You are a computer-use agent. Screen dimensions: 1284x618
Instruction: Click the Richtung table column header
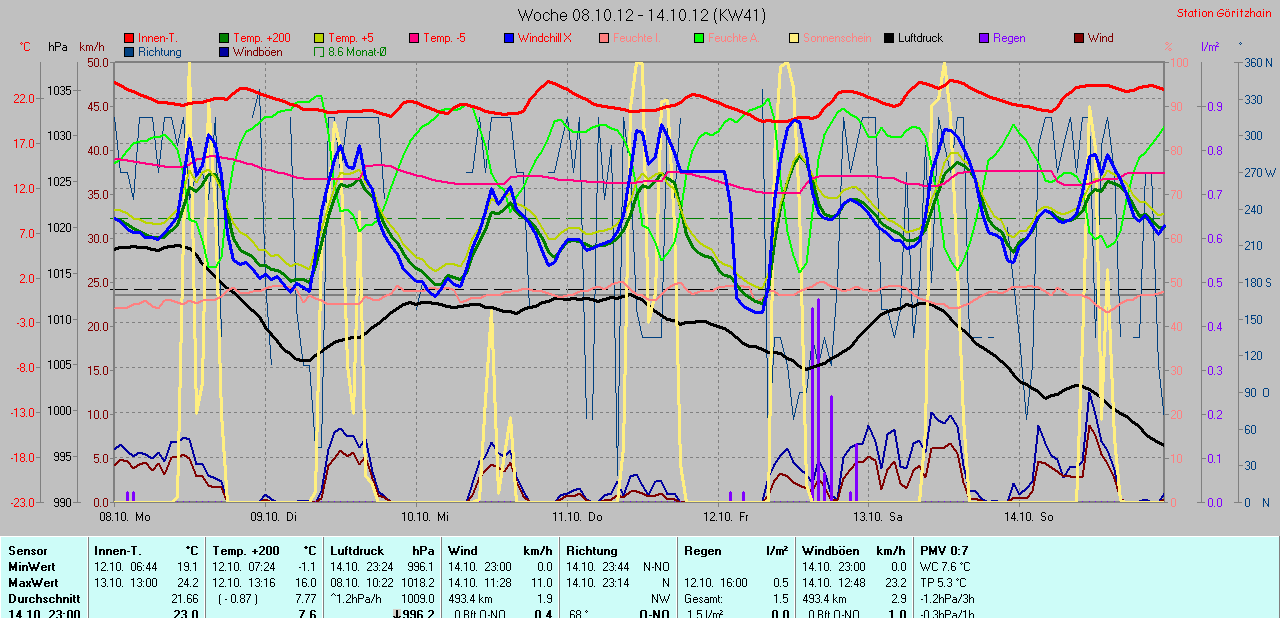(x=592, y=551)
